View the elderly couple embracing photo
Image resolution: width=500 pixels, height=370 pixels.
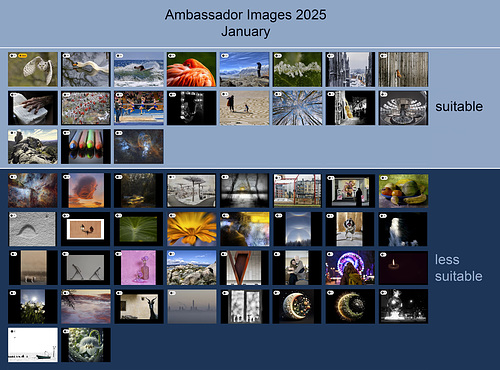click(297, 268)
